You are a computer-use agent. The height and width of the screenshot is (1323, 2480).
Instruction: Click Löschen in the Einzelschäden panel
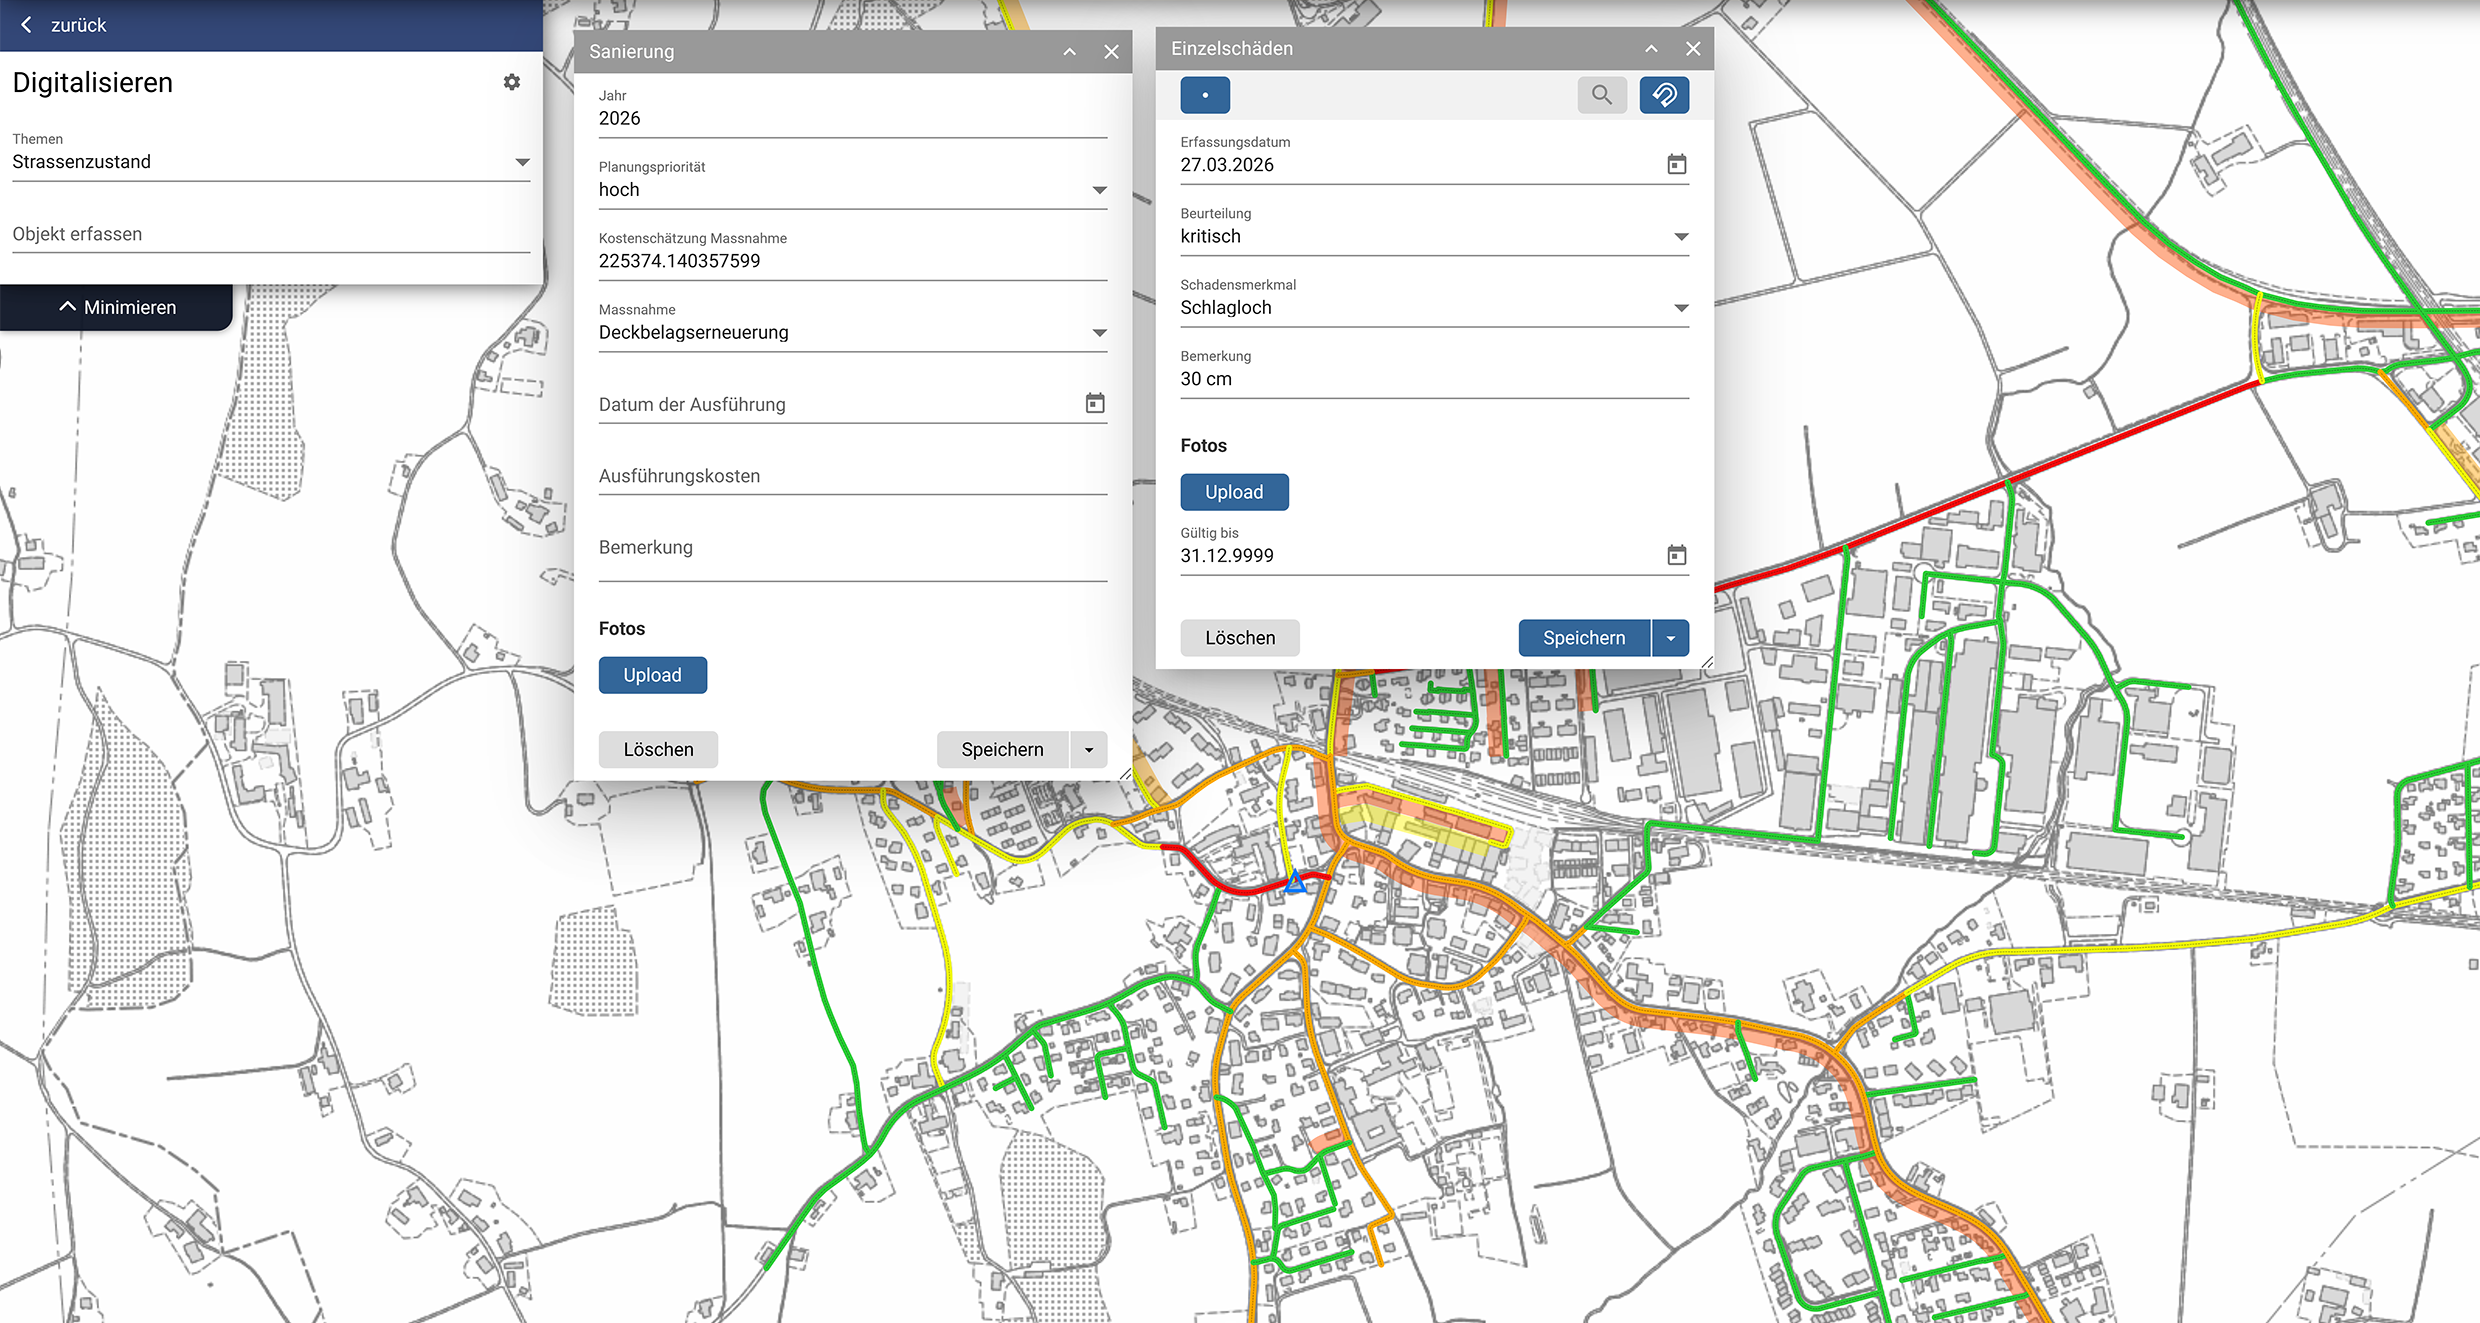pos(1240,638)
